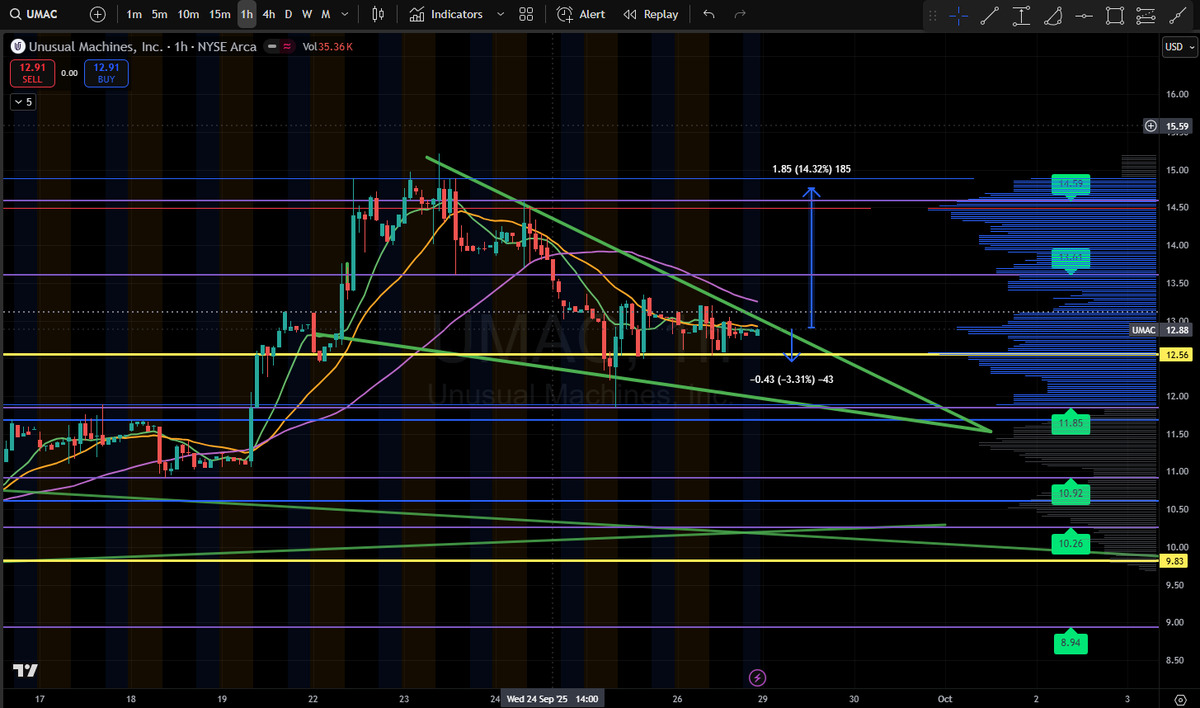Select the trend line drawing tool
The image size is (1200, 708).
coord(990,15)
